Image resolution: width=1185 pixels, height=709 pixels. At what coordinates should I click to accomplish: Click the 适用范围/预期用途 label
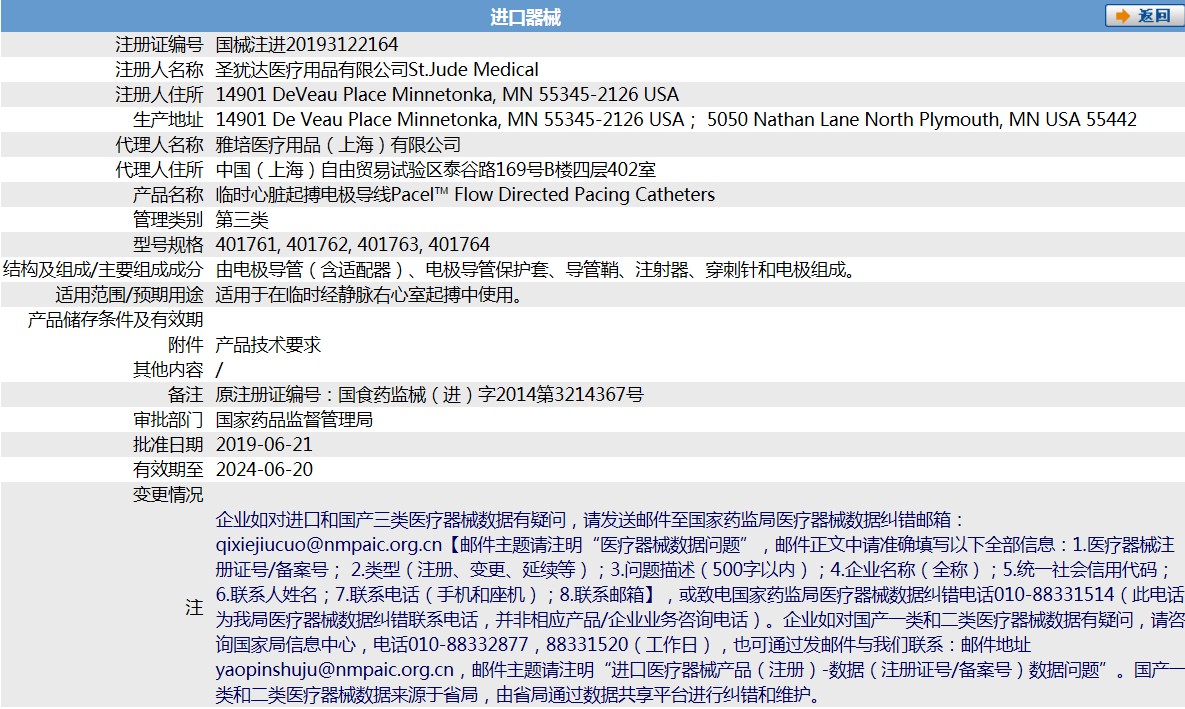tap(129, 294)
